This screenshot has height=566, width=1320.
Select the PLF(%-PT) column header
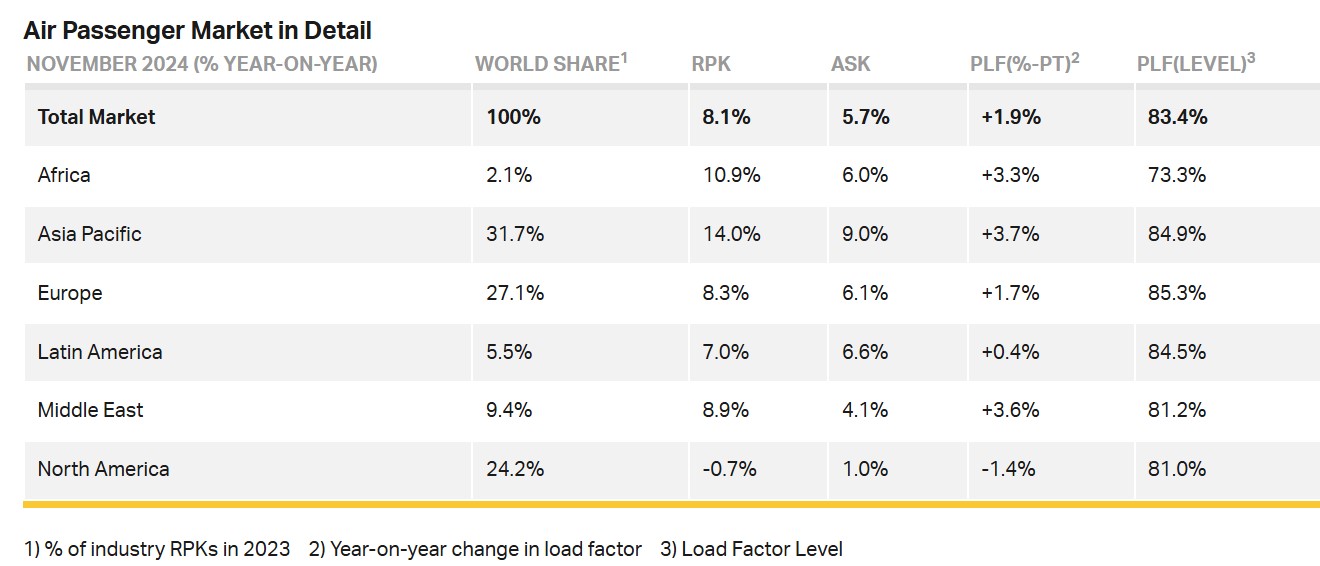tap(1018, 63)
